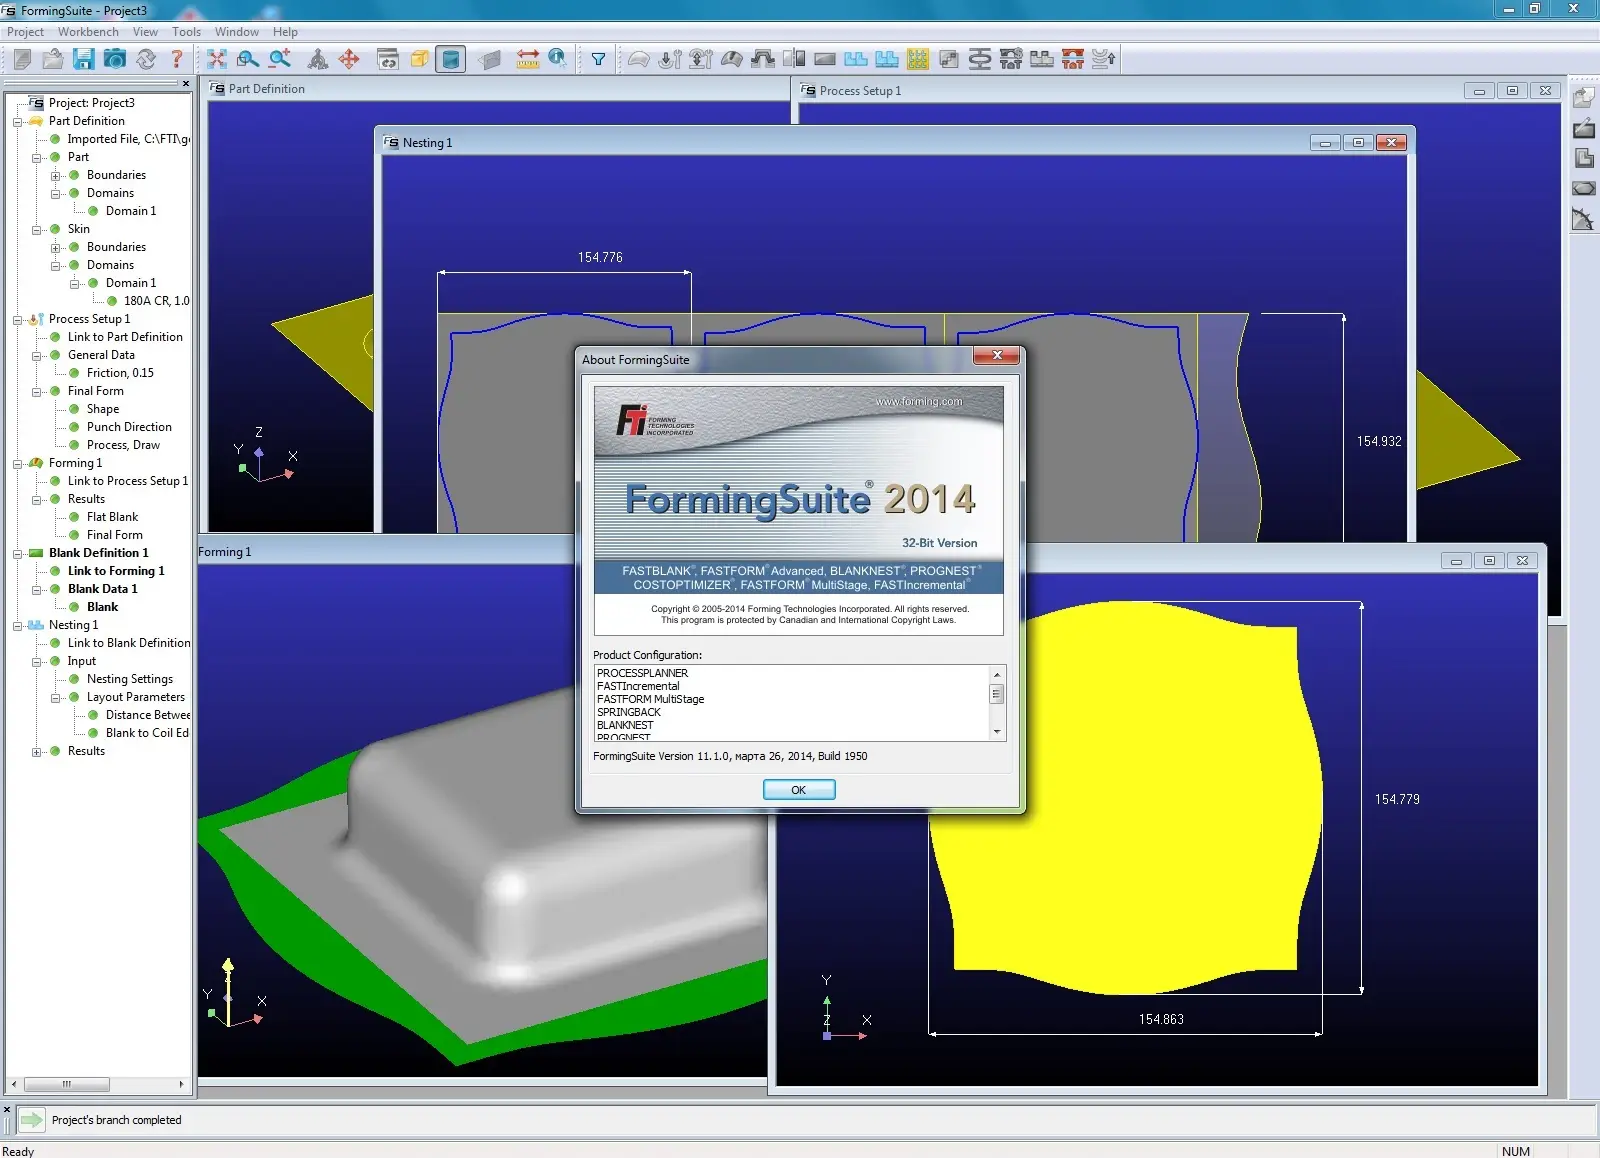Click the oval shape icon in right sidebar
Viewport: 1600px width, 1158px height.
(x=1584, y=188)
